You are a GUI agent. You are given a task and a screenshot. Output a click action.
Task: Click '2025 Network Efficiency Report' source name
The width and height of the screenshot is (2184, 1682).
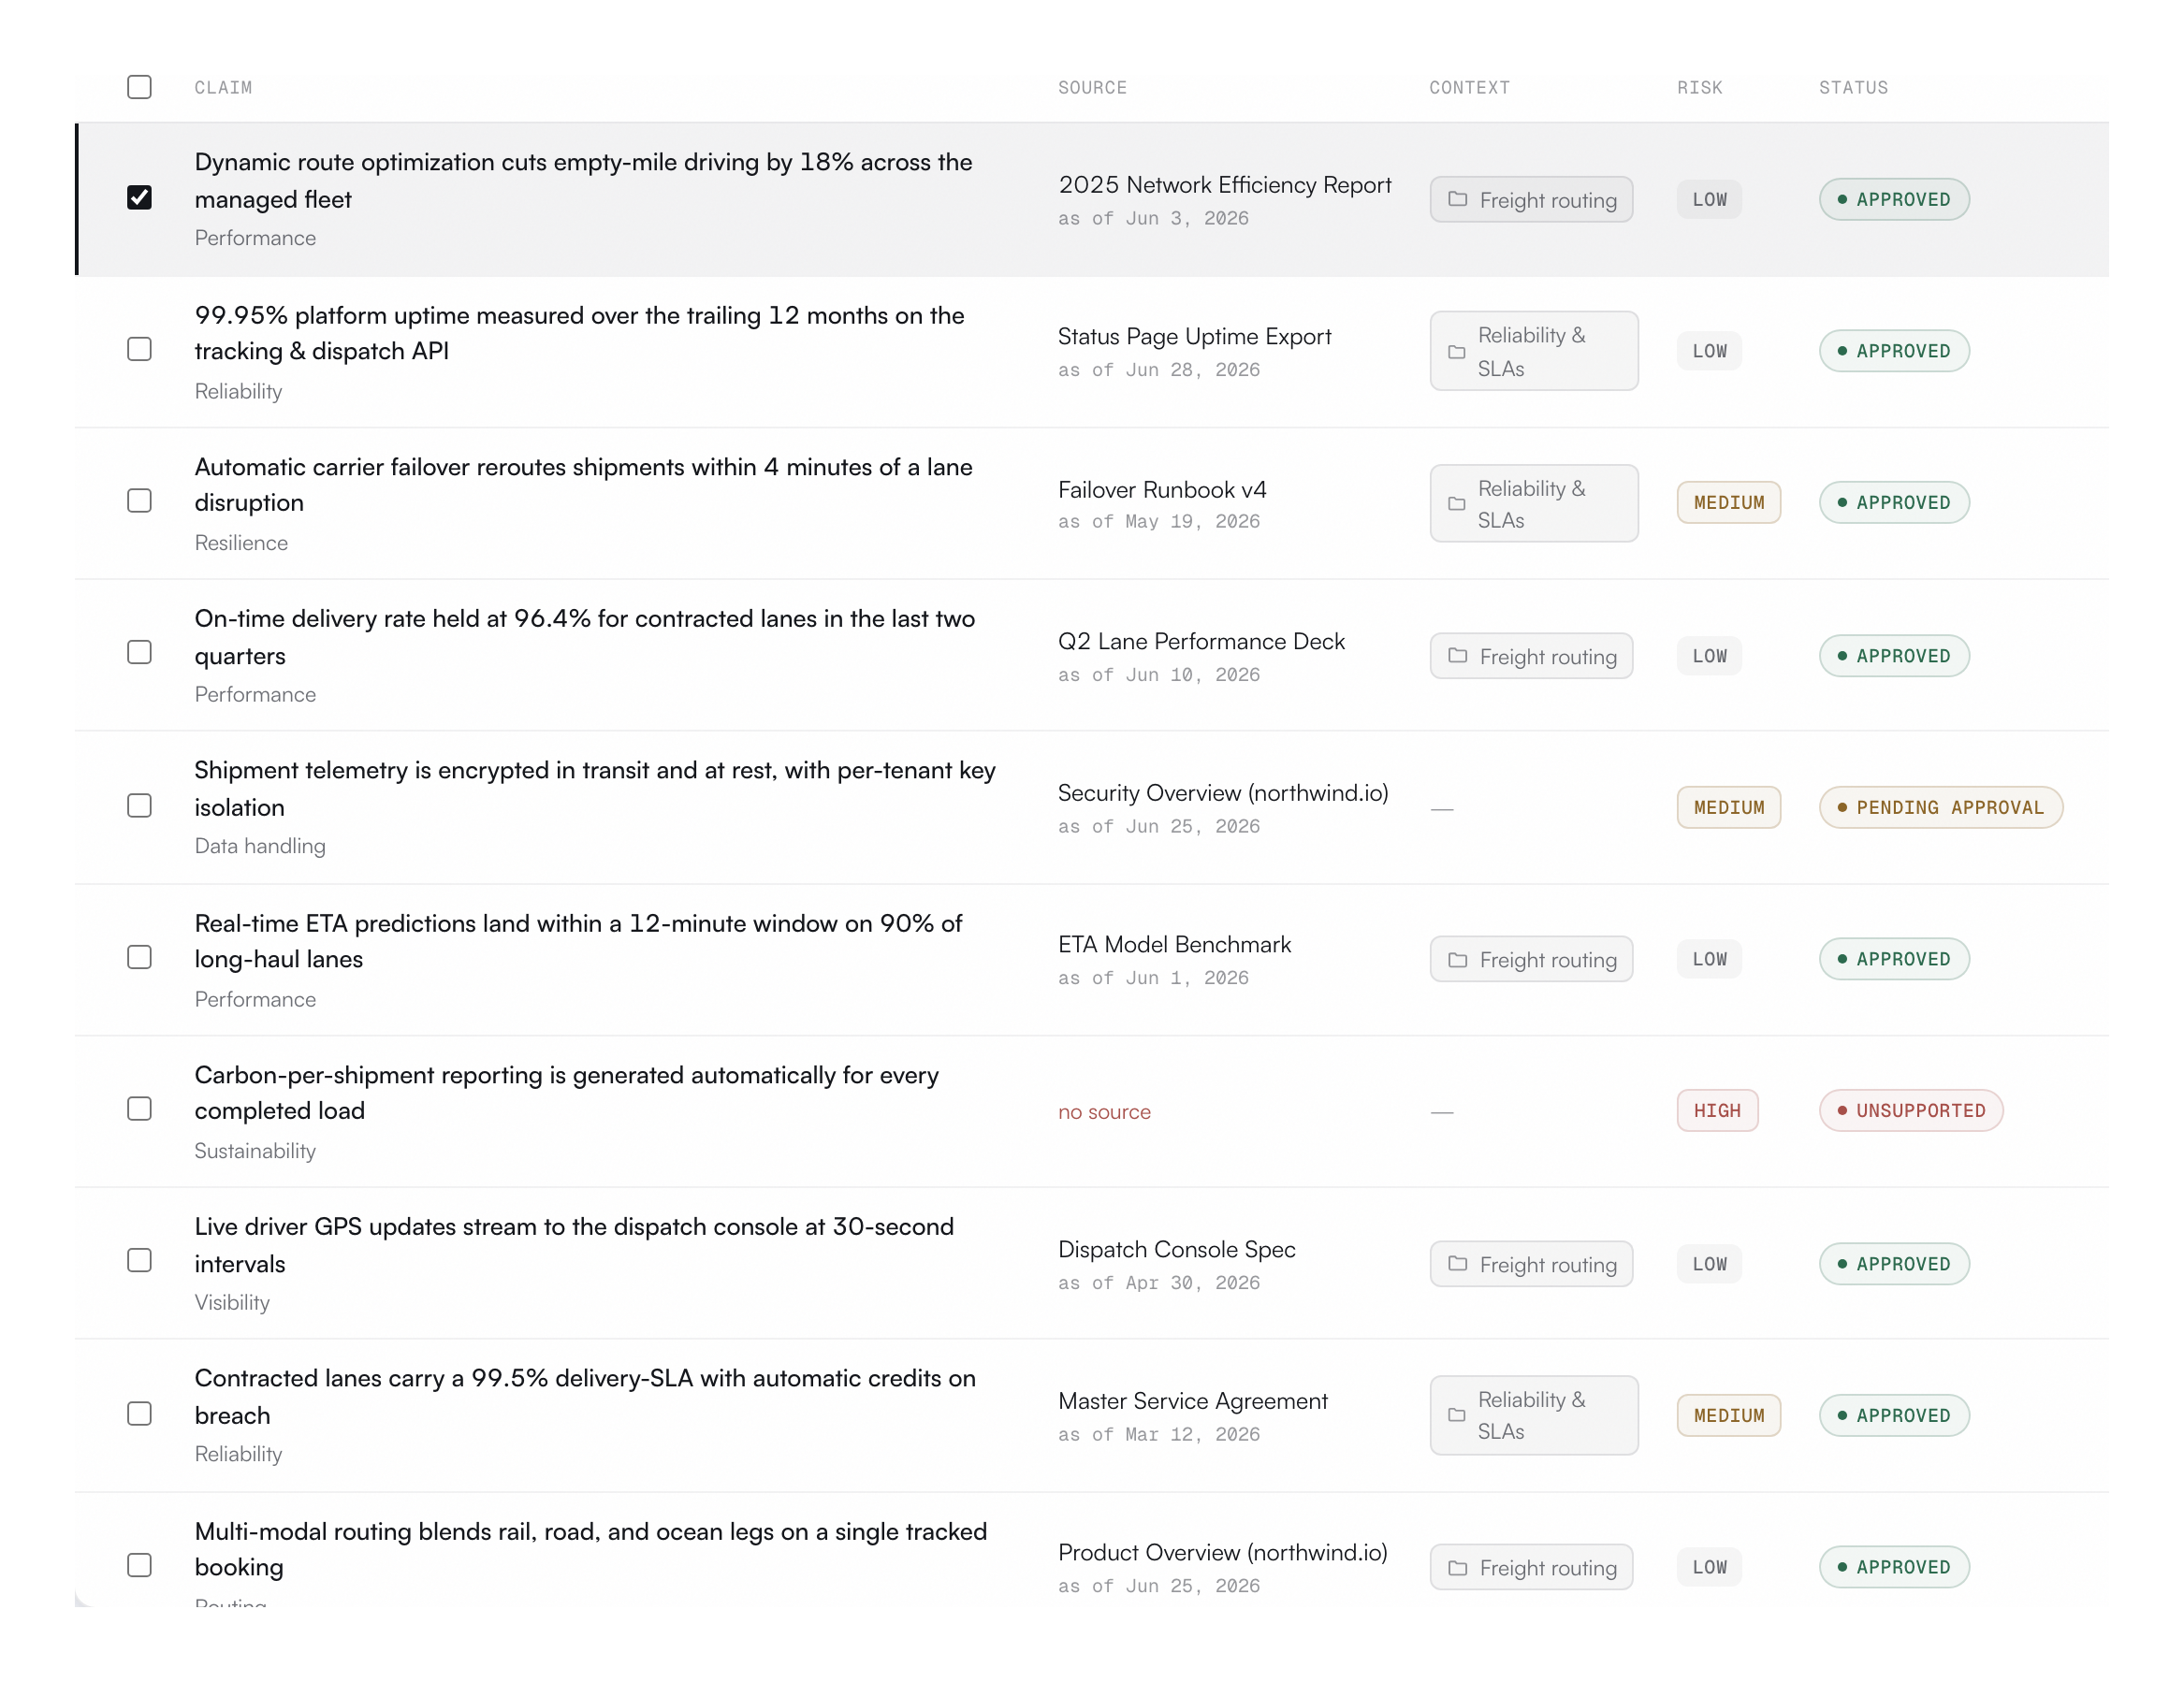[x=1225, y=185]
